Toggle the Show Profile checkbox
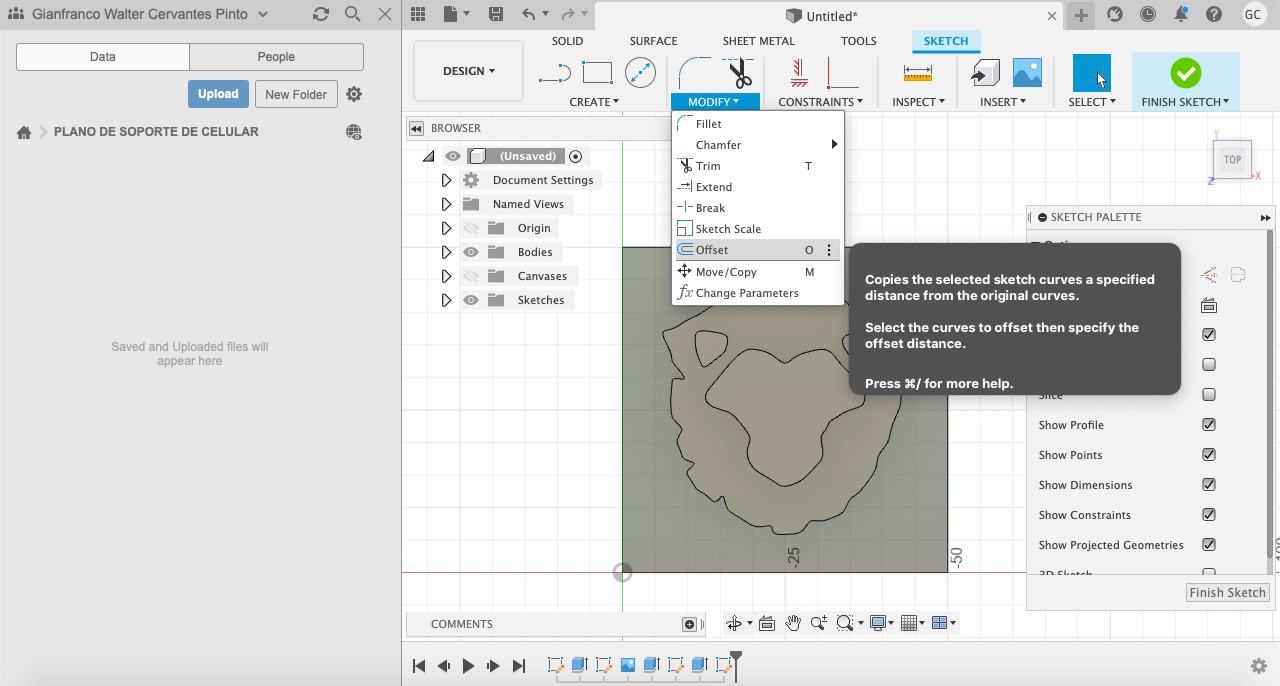This screenshot has height=686, width=1280. [x=1209, y=425]
